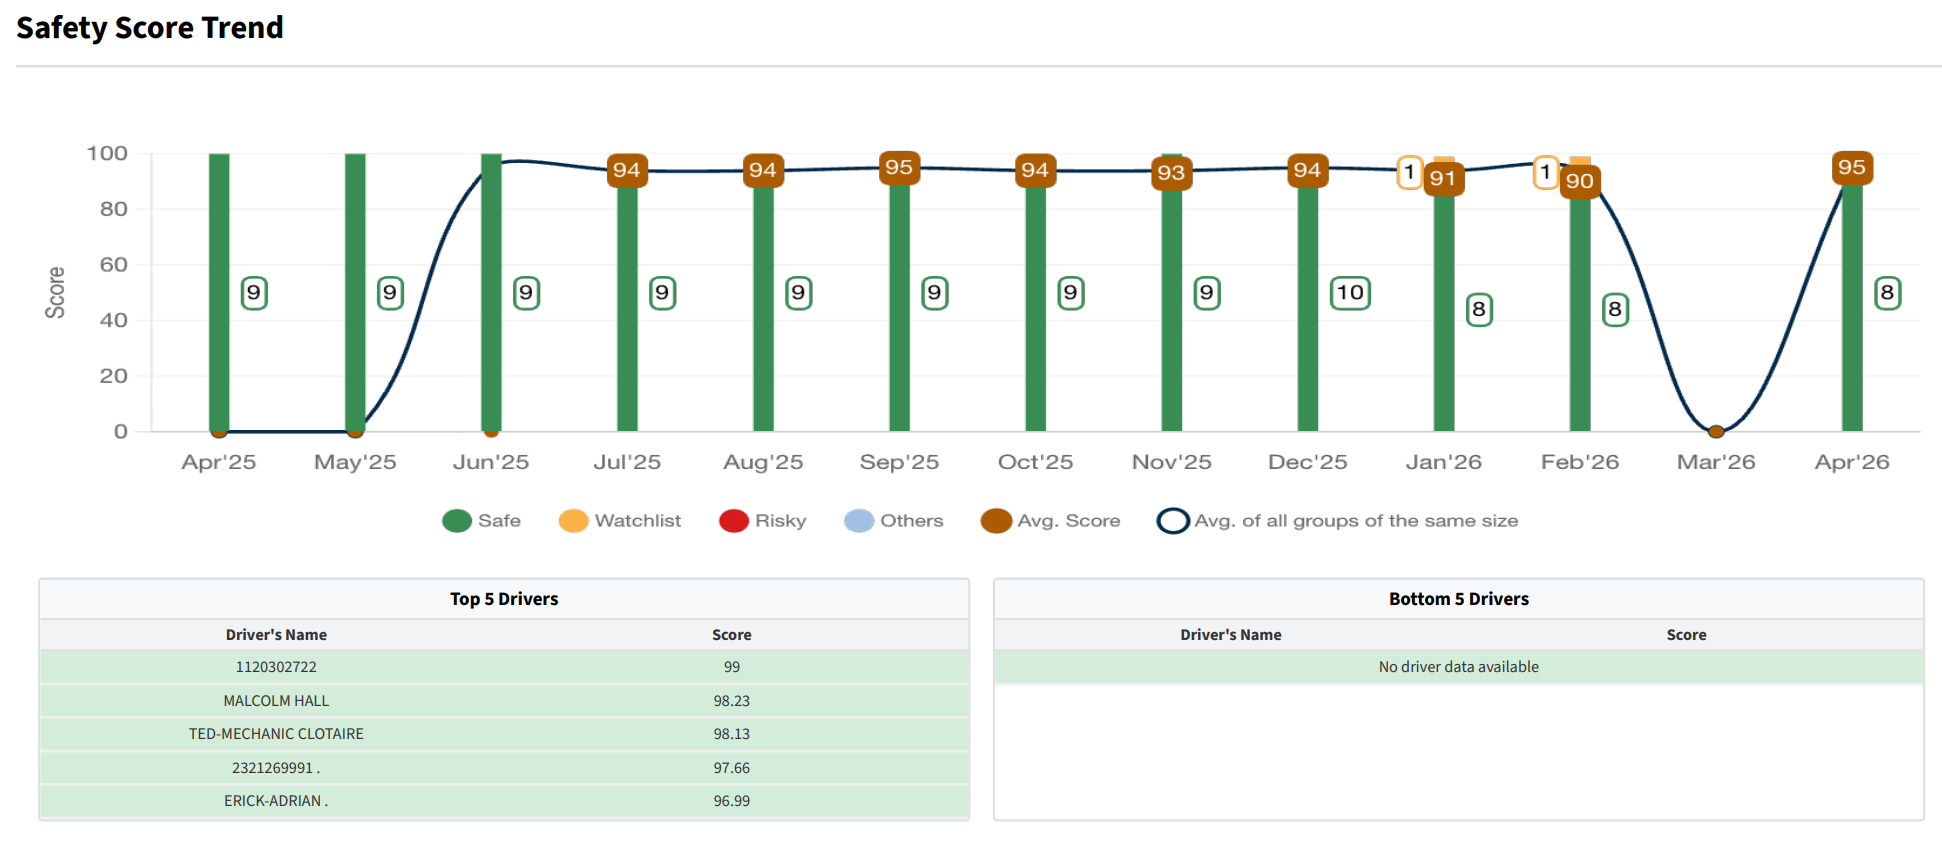Click the Jan'26 watchlist count label 1
Viewport: 1942px width, 844px height.
(x=1409, y=173)
